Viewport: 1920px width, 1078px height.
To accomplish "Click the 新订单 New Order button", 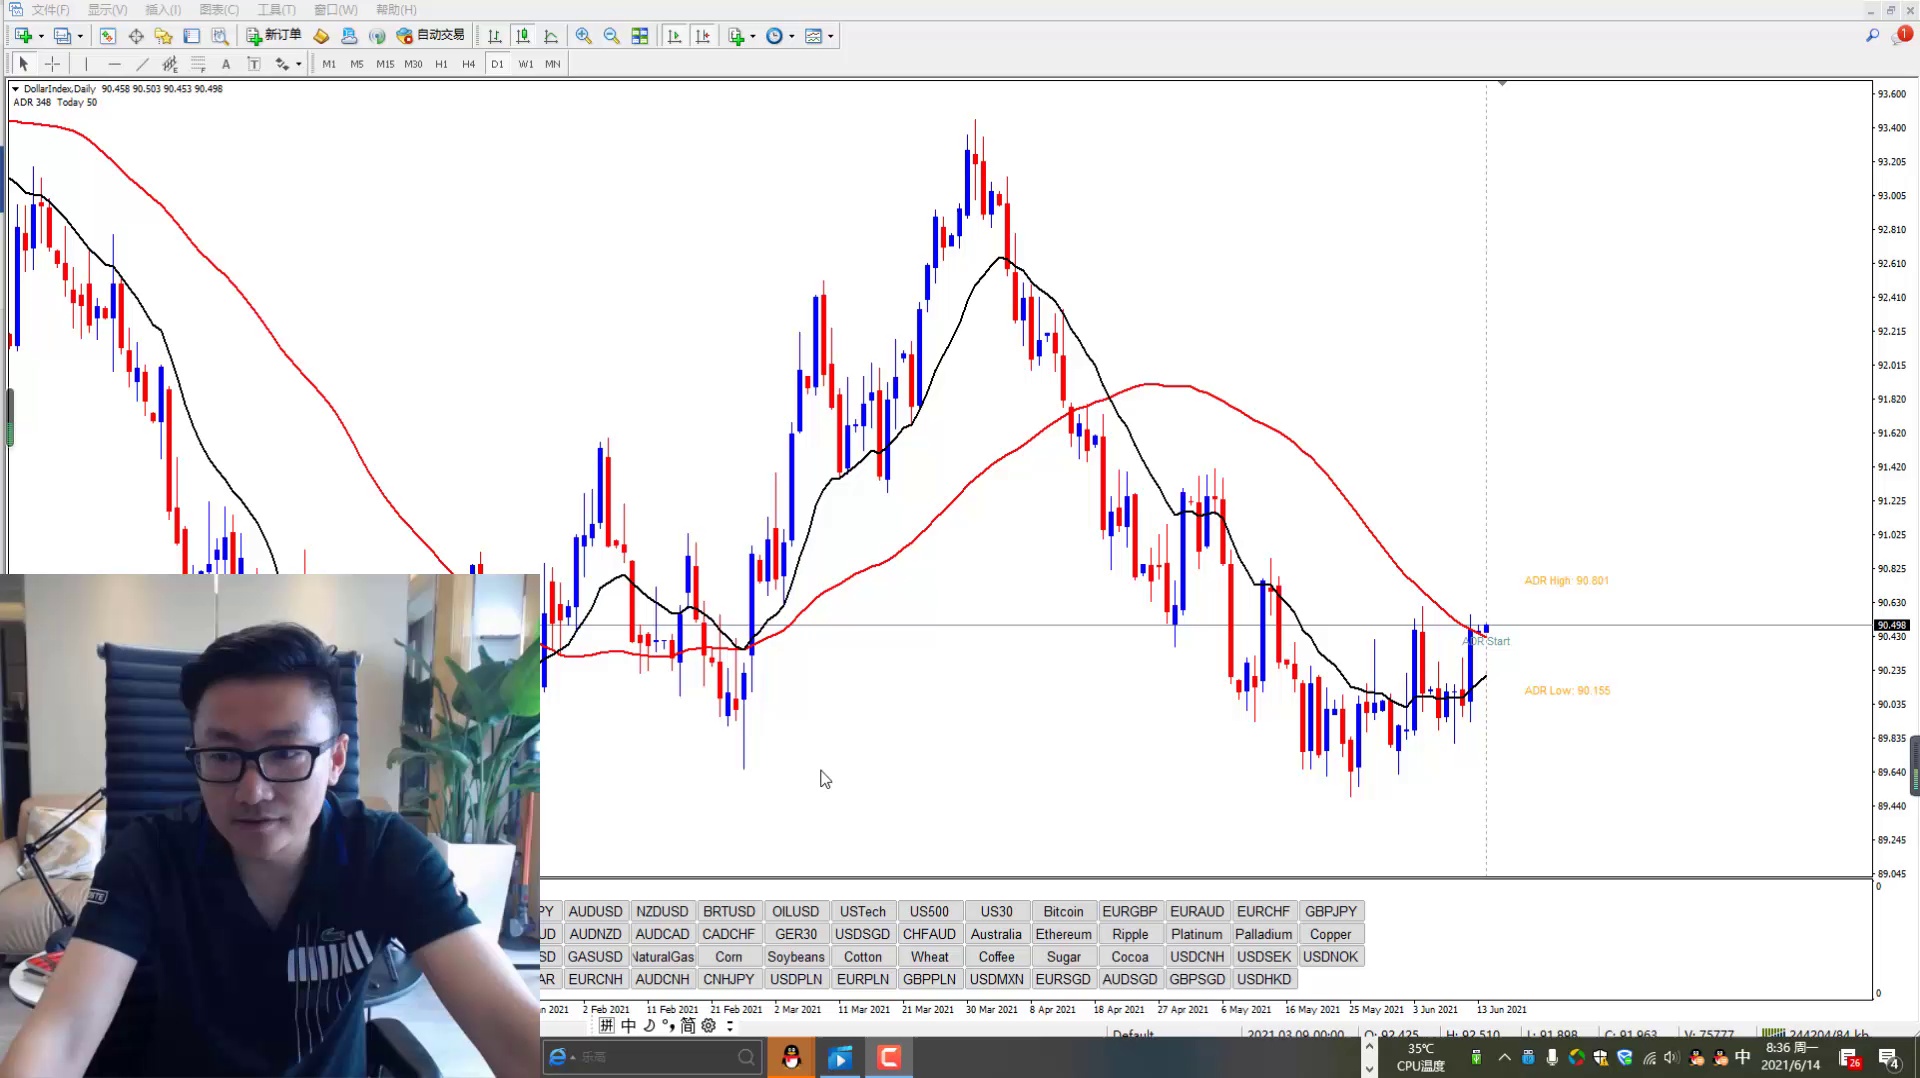I will pyautogui.click(x=274, y=36).
